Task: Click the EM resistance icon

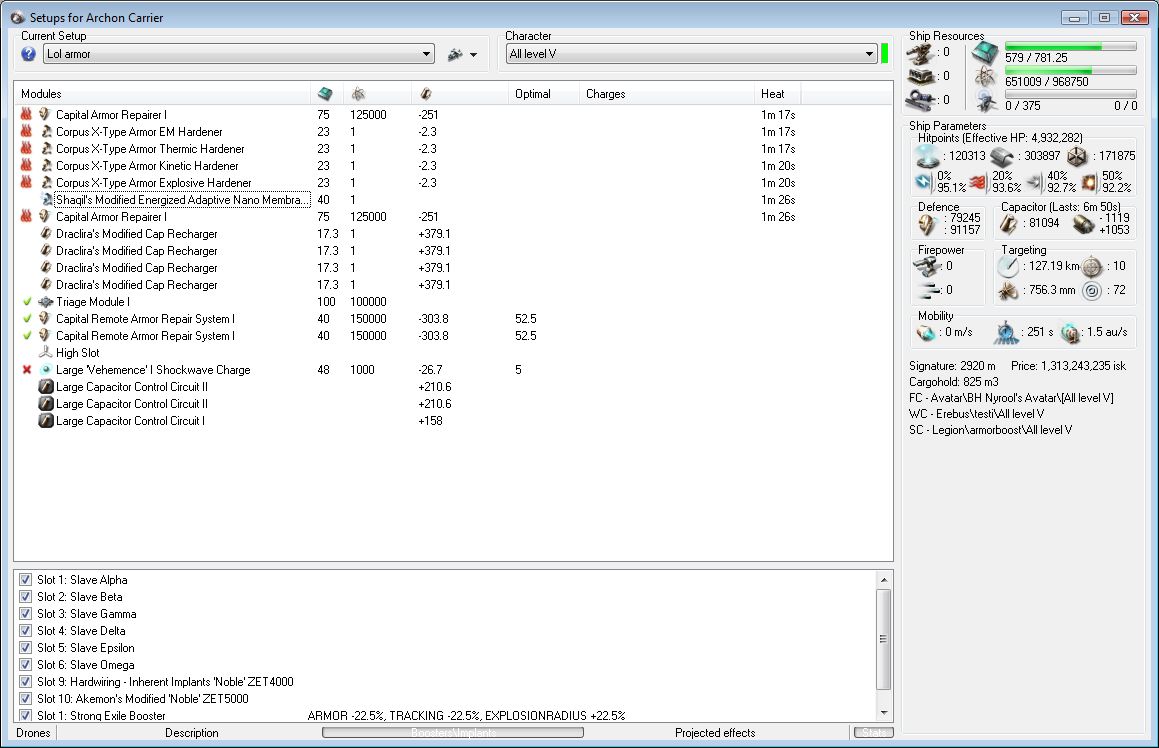Action: [x=925, y=182]
